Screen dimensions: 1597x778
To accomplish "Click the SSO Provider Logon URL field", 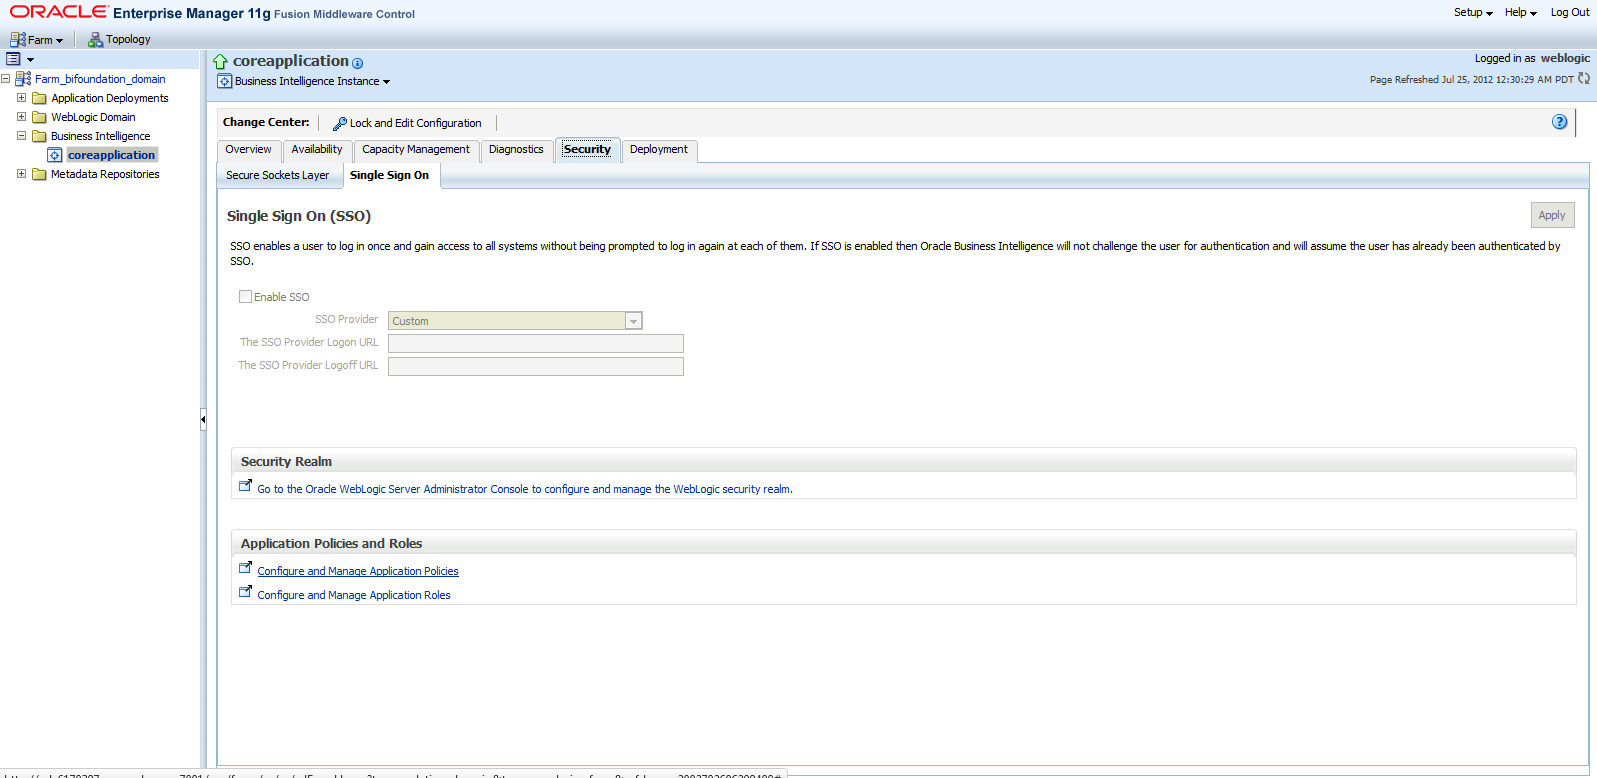I will tap(535, 344).
